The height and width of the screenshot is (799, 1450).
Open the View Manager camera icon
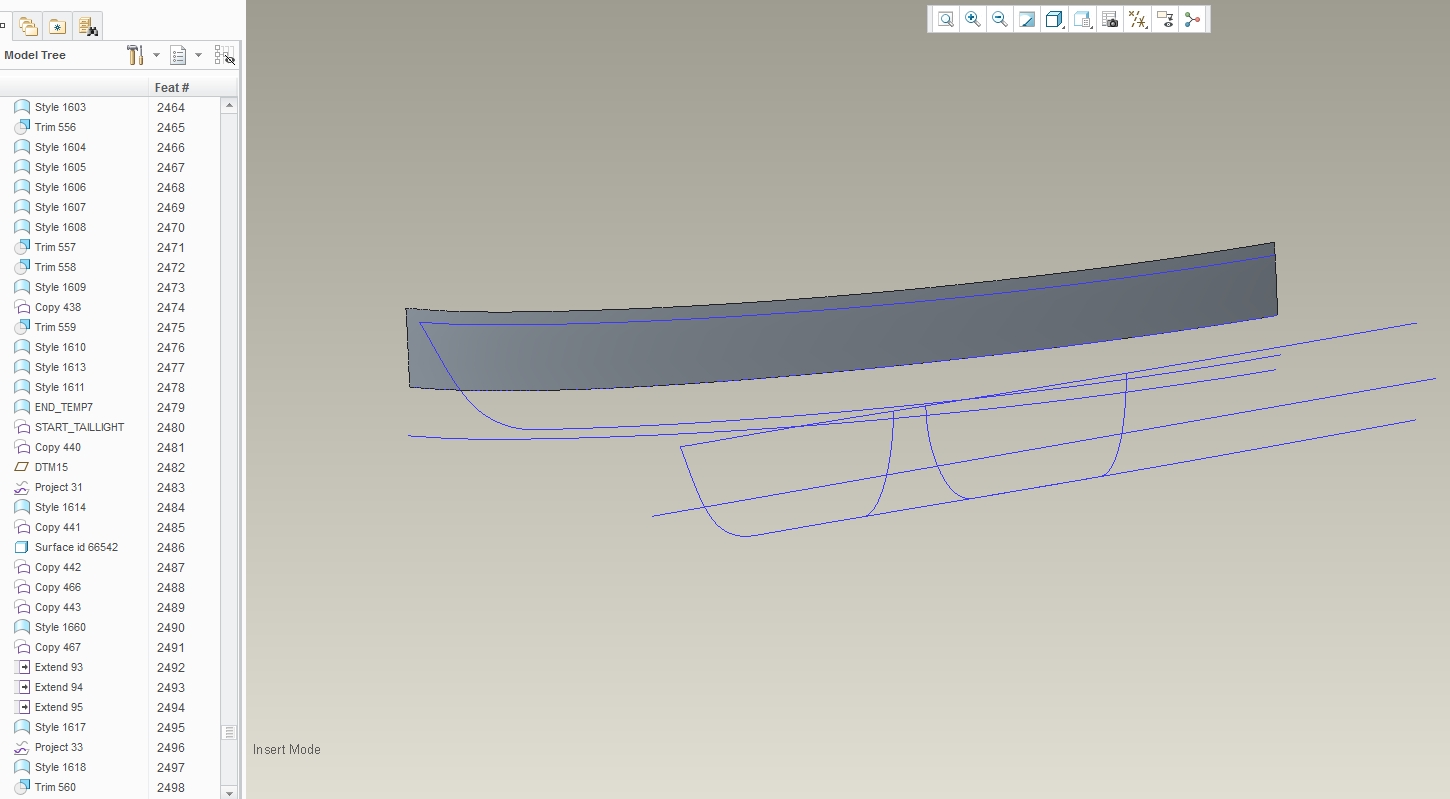tap(1109, 19)
